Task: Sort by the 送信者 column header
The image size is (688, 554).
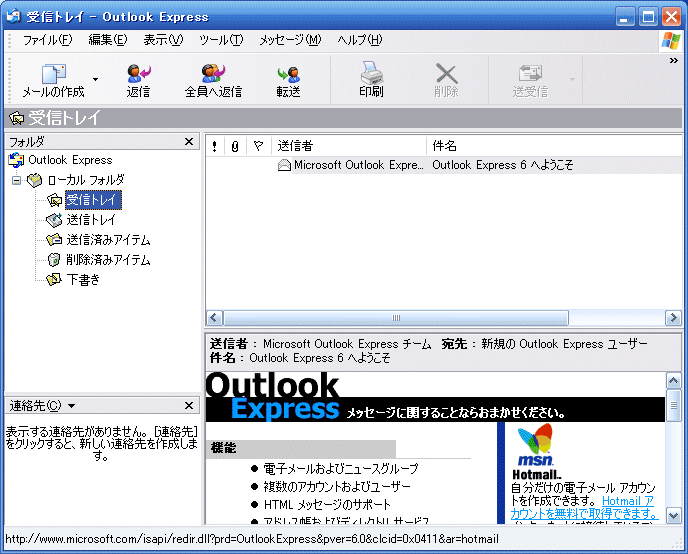Action: [349, 146]
